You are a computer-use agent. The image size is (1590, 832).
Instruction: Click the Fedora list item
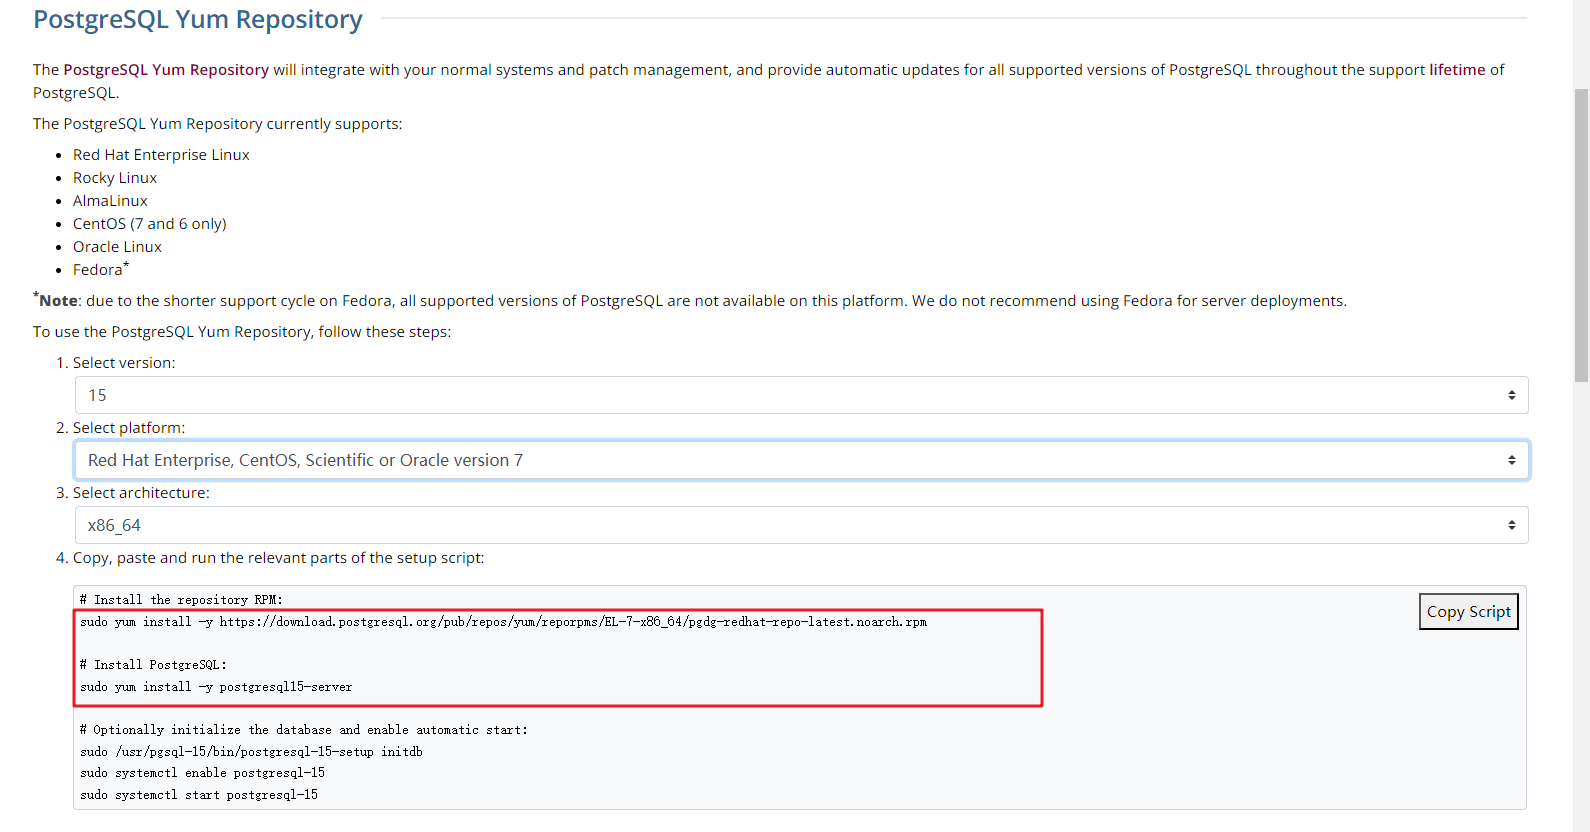(x=98, y=270)
